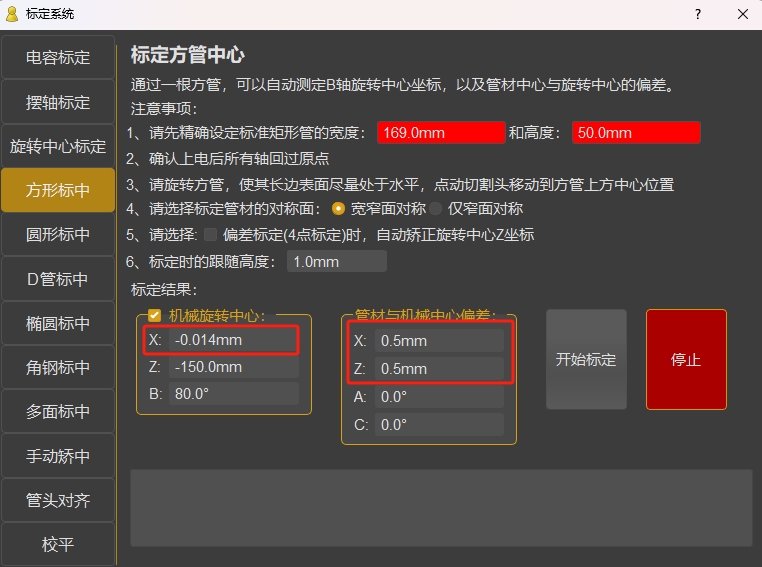Open the 校平 tab
The image size is (762, 567).
click(x=58, y=544)
